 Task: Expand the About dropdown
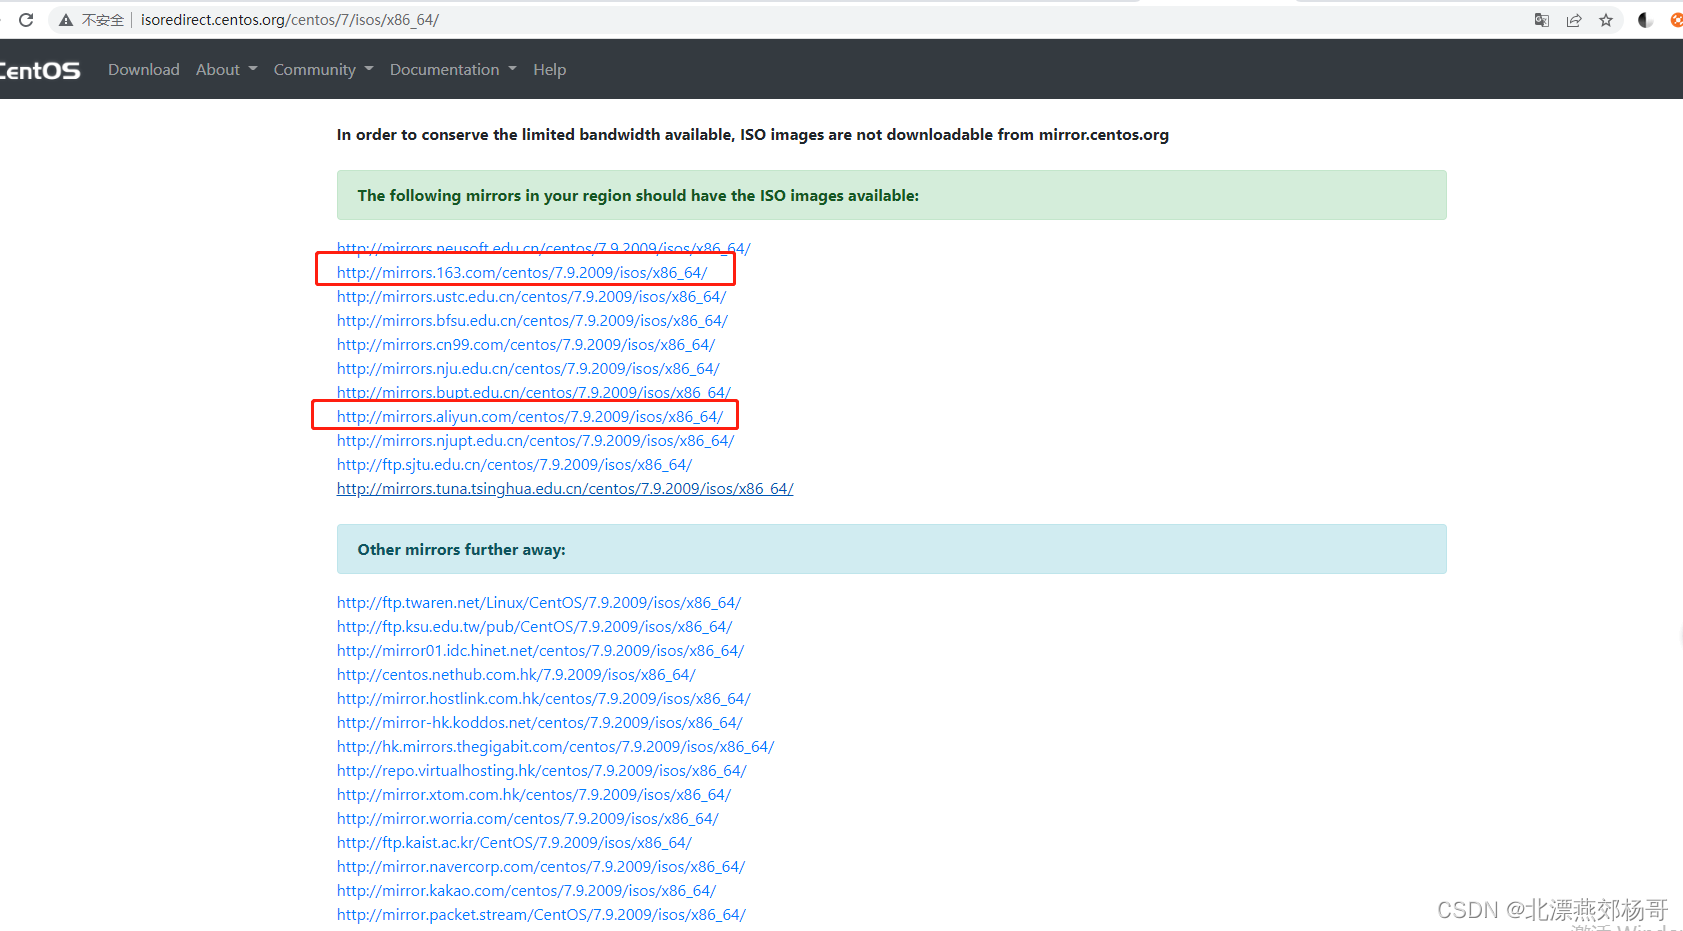(x=226, y=69)
